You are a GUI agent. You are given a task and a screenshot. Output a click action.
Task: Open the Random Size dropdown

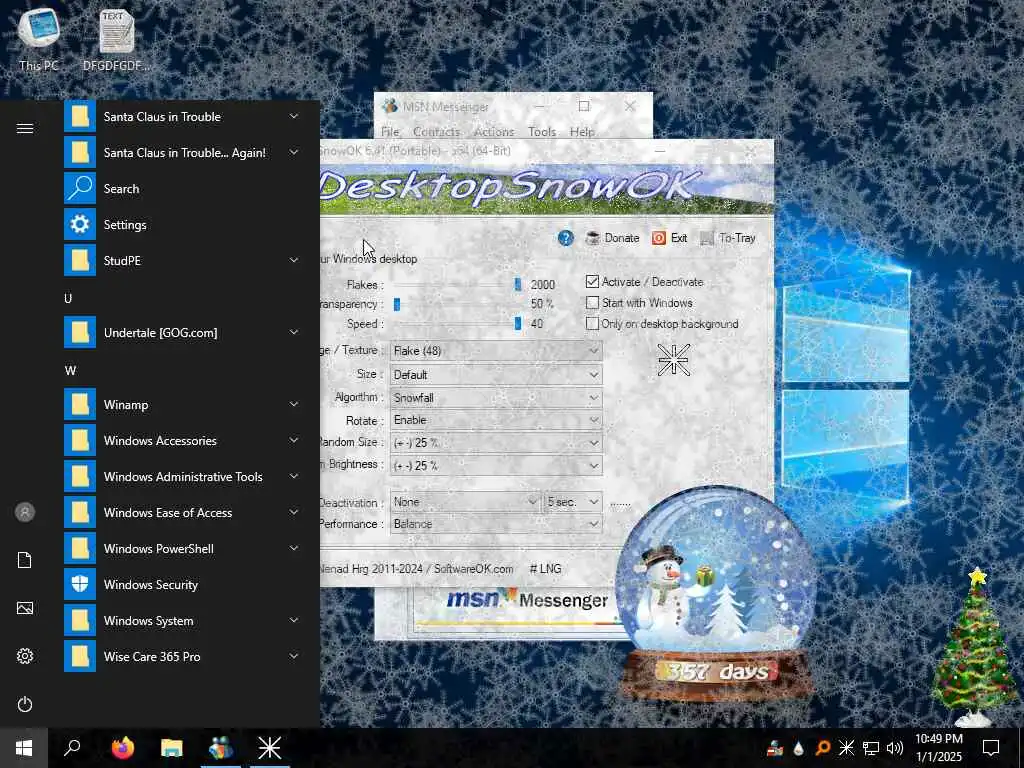[x=496, y=443]
